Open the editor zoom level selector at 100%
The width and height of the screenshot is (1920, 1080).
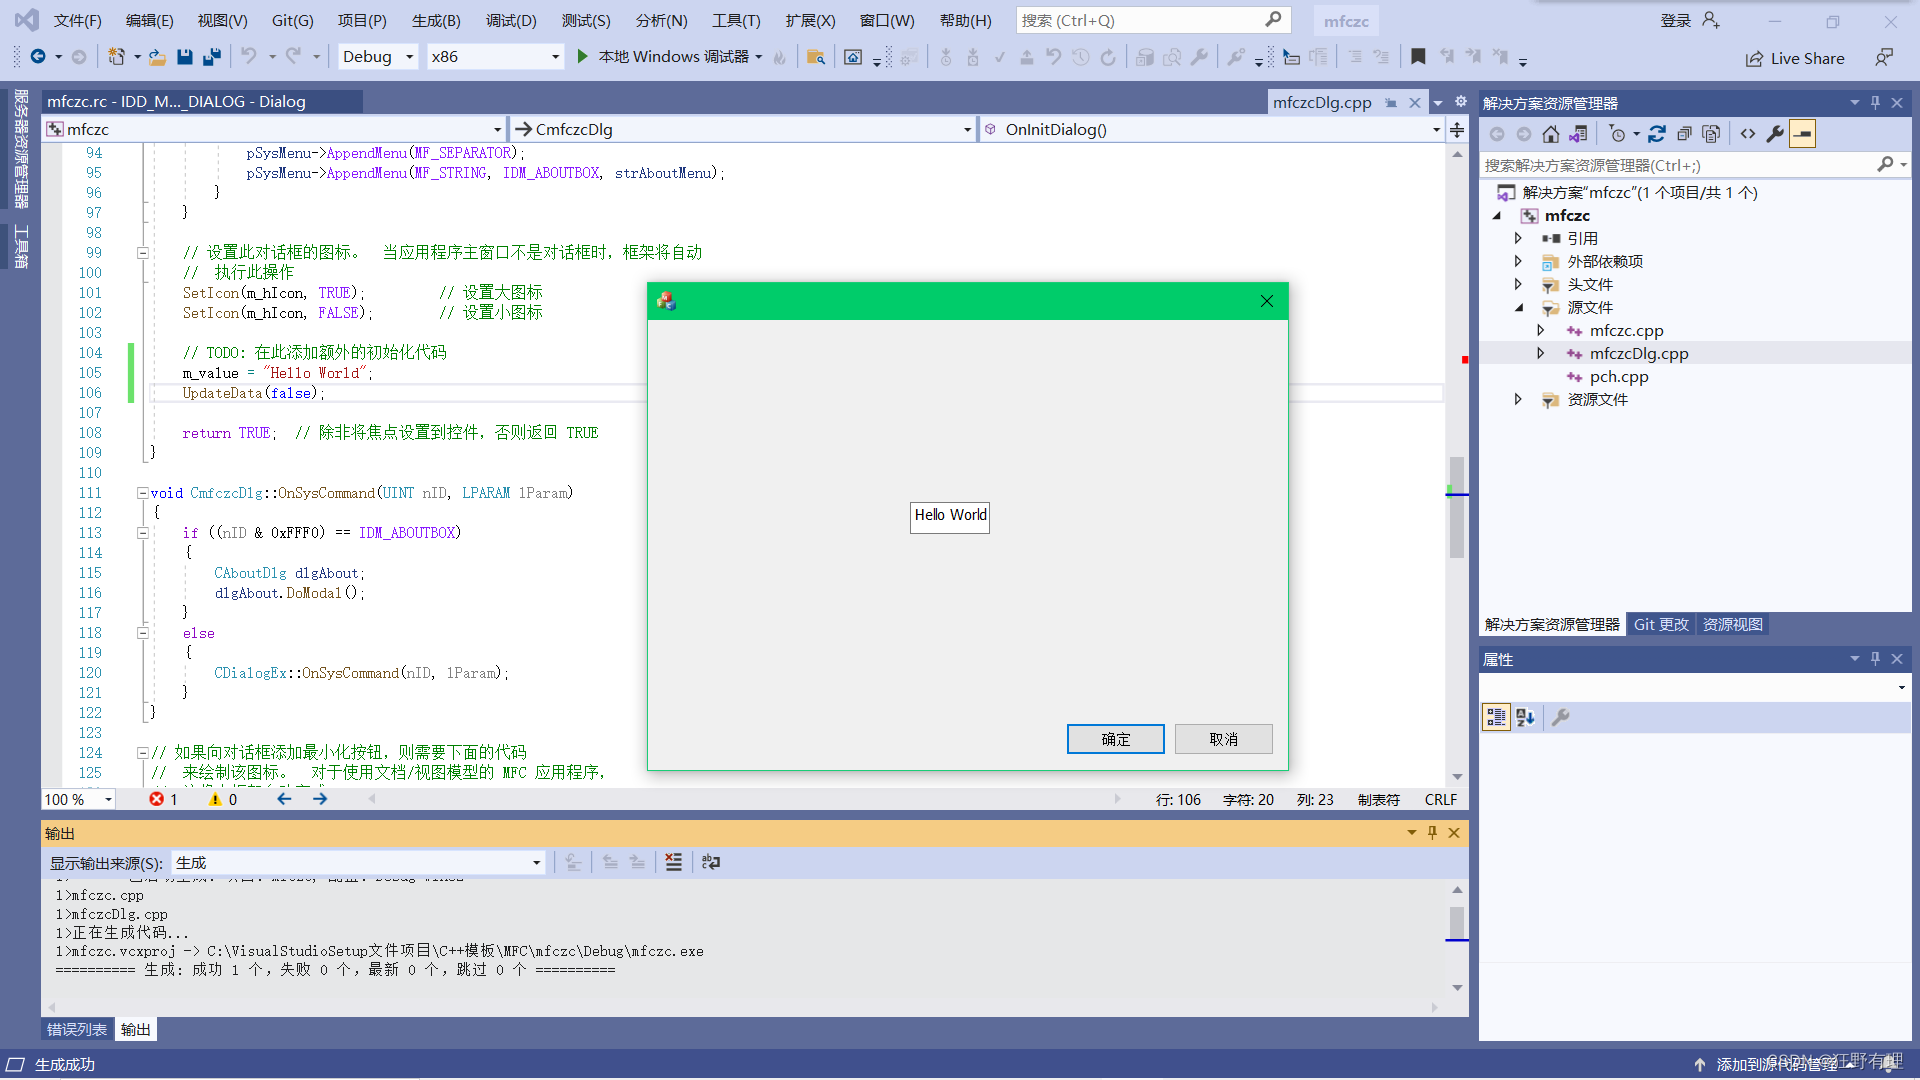pos(78,799)
